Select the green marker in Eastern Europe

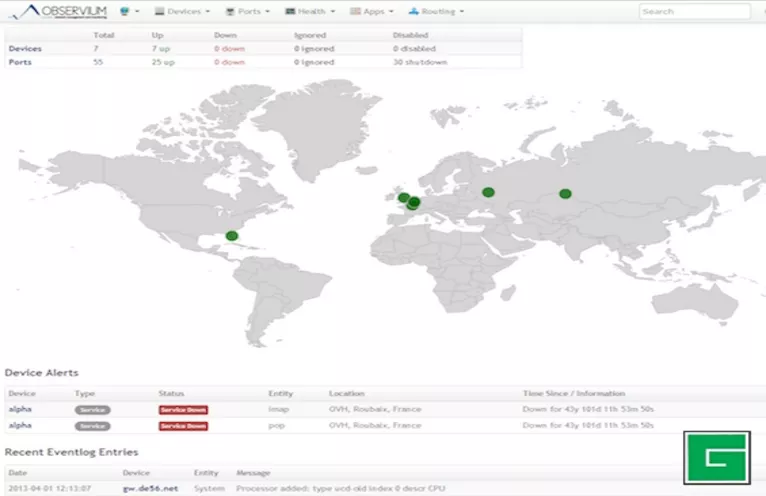(x=488, y=192)
